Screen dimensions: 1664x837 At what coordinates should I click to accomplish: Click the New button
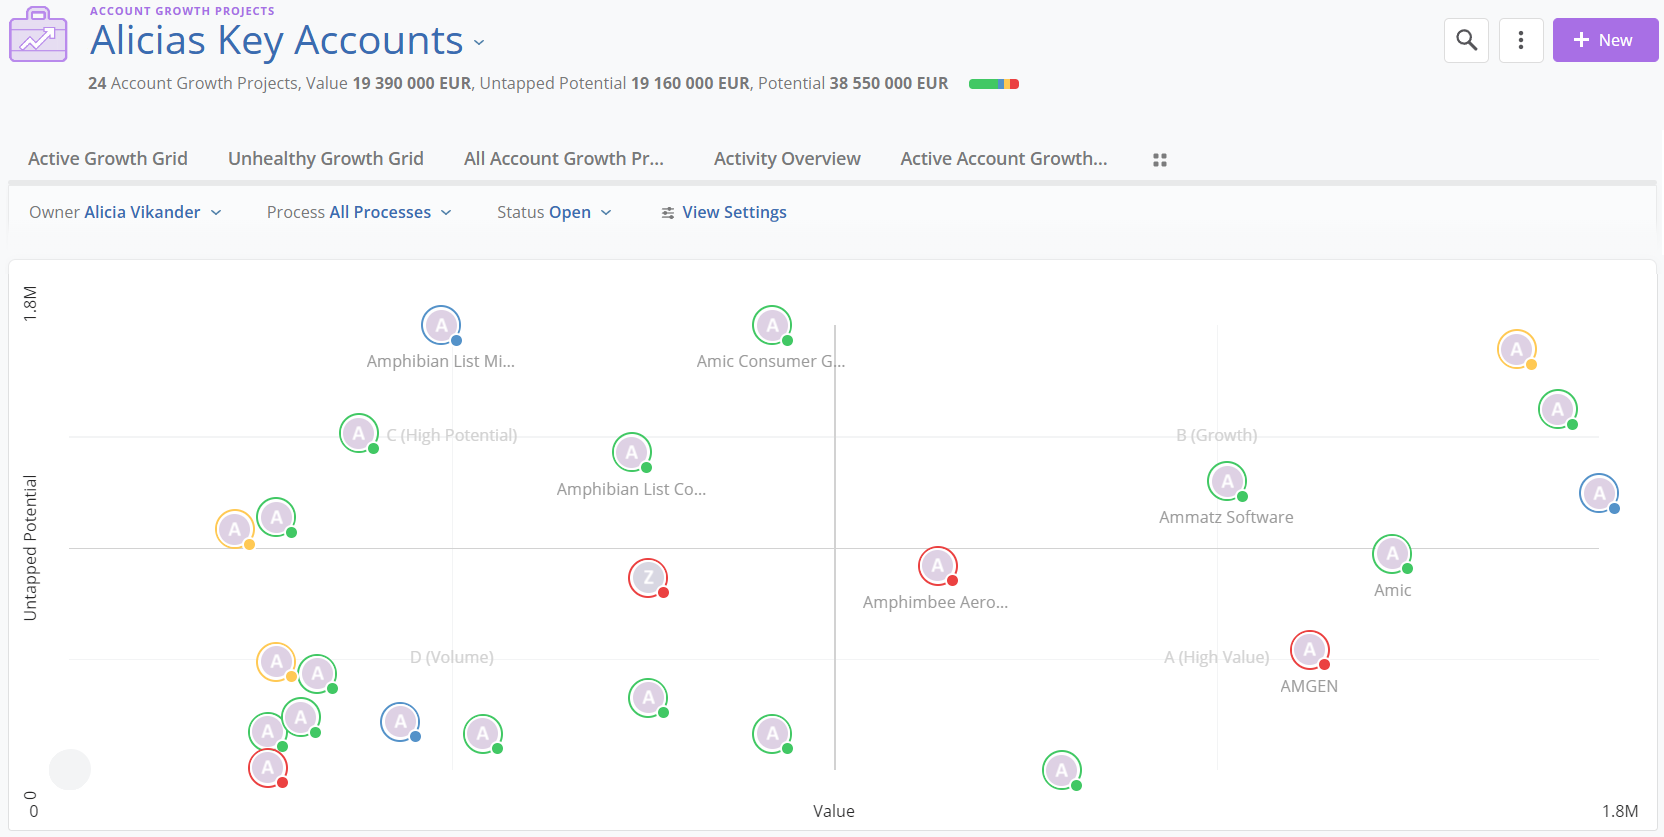(1604, 40)
